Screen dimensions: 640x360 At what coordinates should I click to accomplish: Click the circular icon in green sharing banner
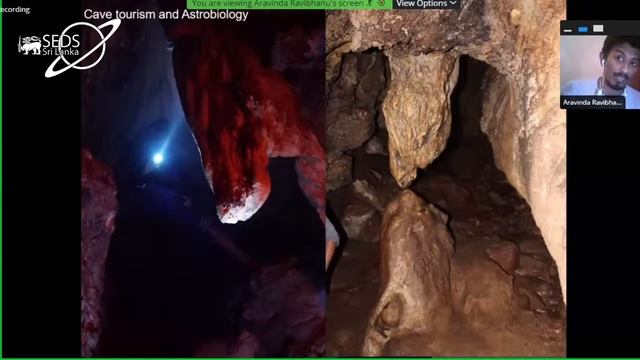[382, 3]
